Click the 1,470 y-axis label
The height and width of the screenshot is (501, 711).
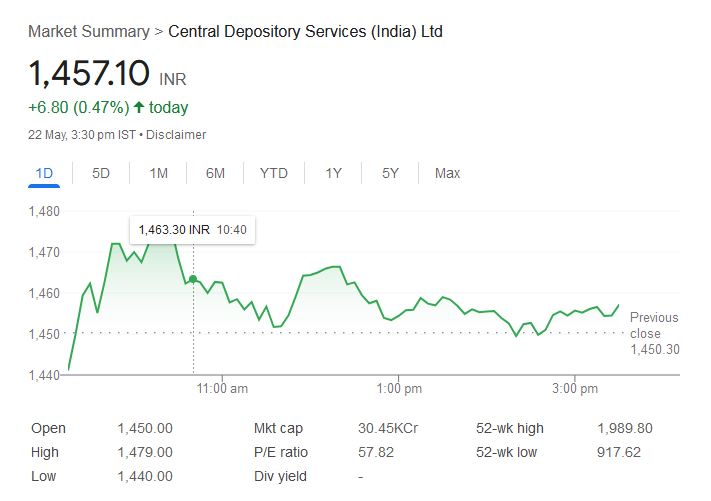point(44,252)
